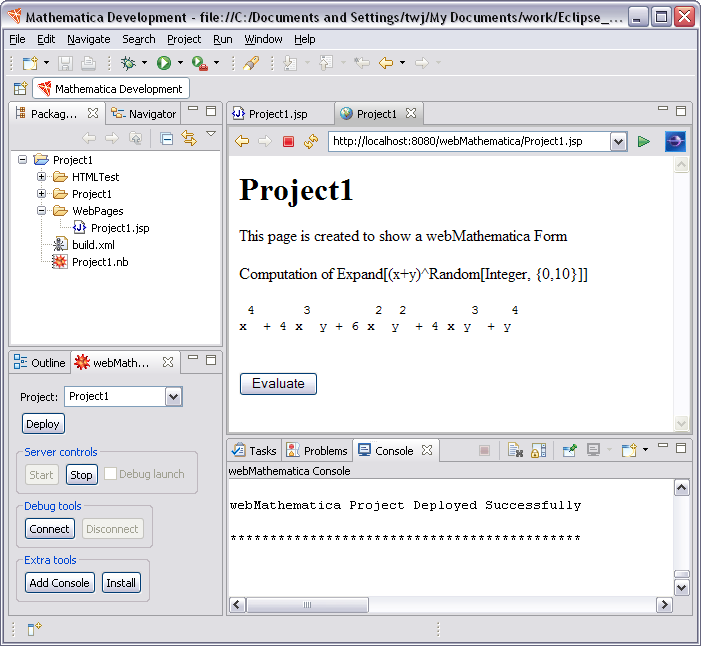Click the red browser Stop icon
The width and height of the screenshot is (701, 646).
(288, 142)
